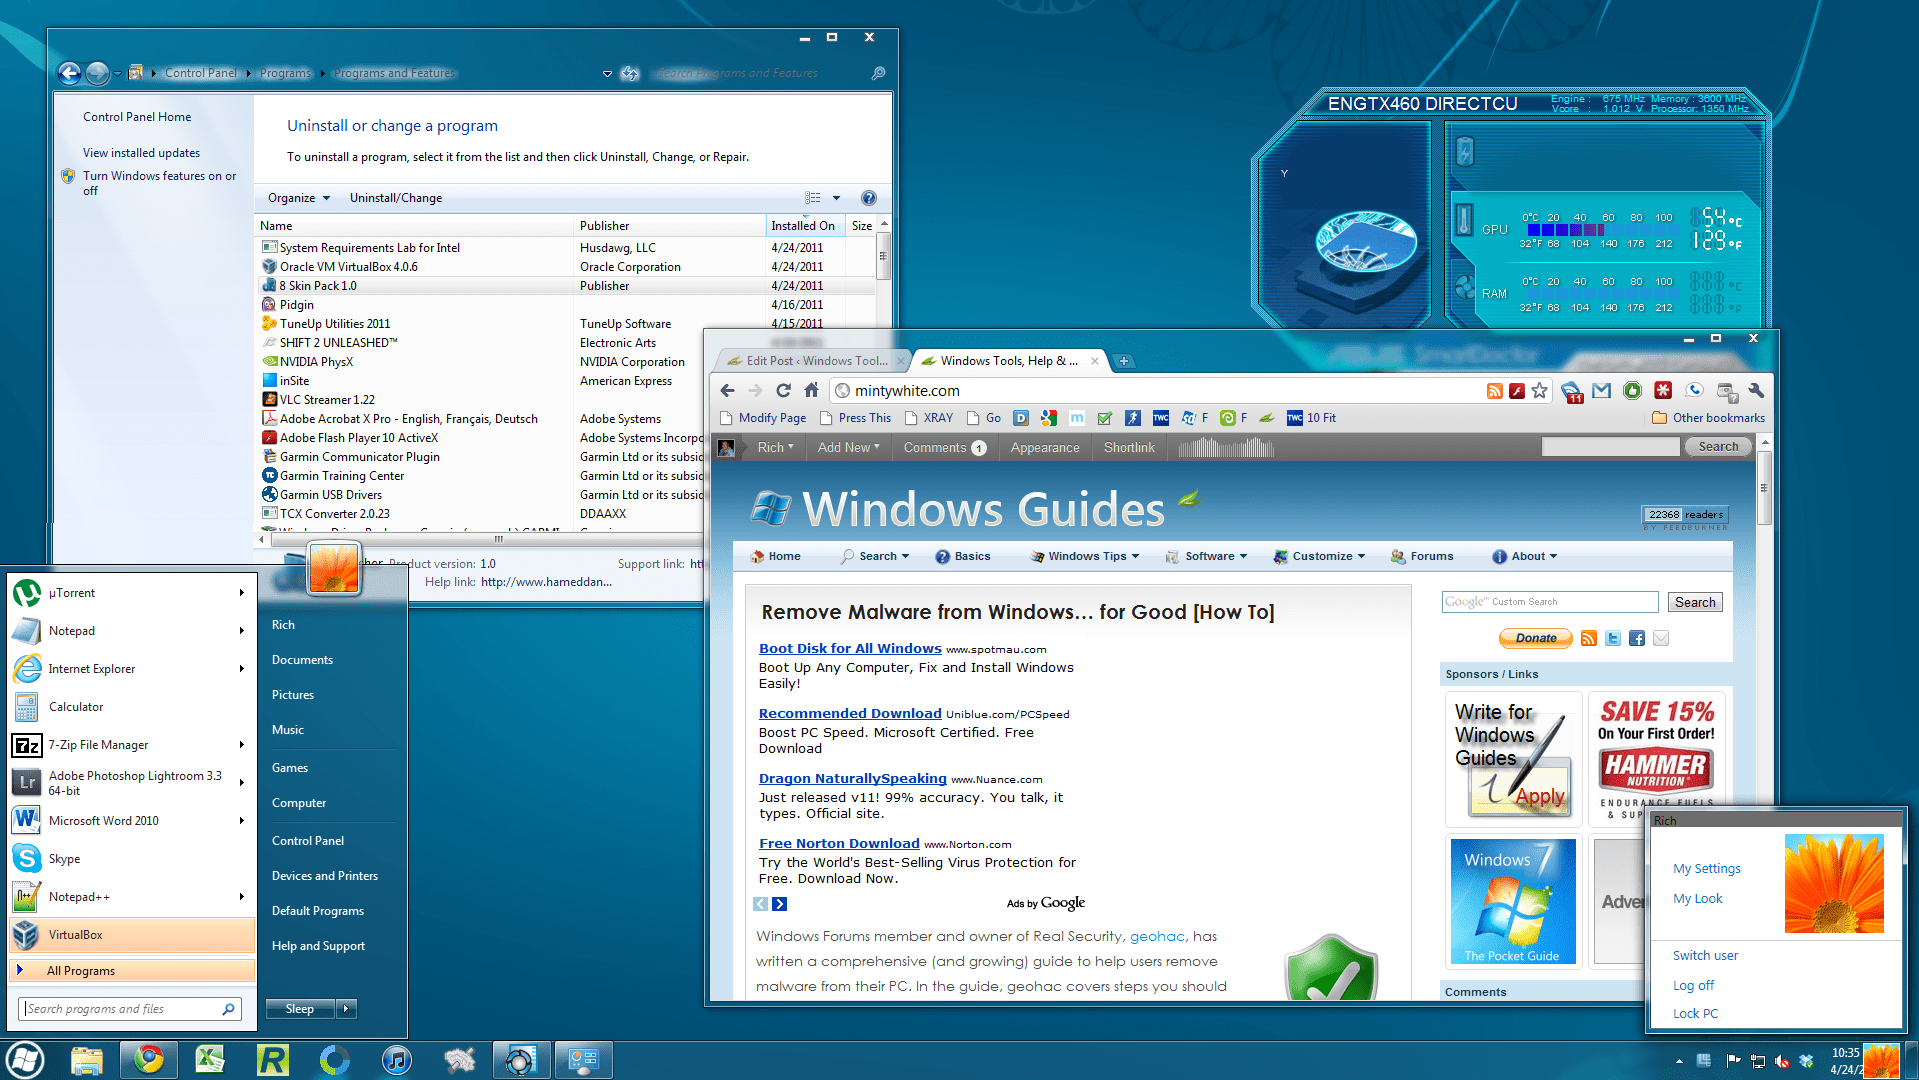Click the volume muted icon in system tray
Image resolution: width=1919 pixels, height=1080 pixels.
tap(1781, 1061)
